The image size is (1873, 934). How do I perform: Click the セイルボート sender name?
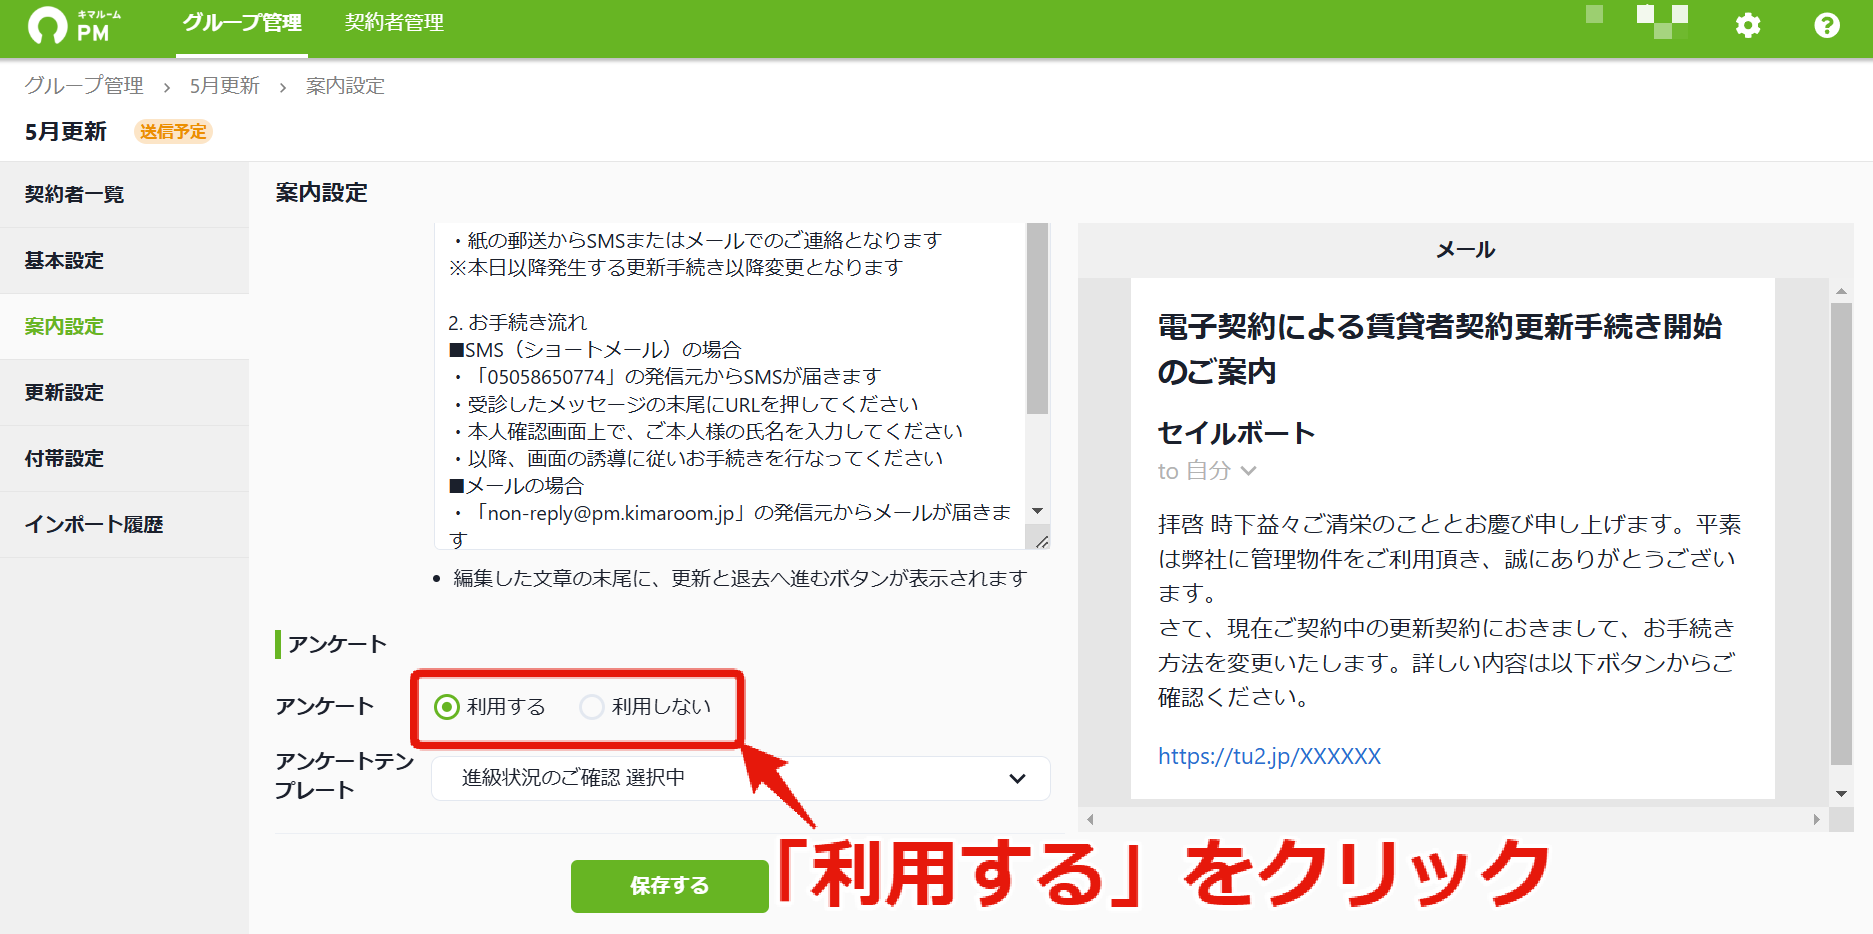(x=1236, y=433)
